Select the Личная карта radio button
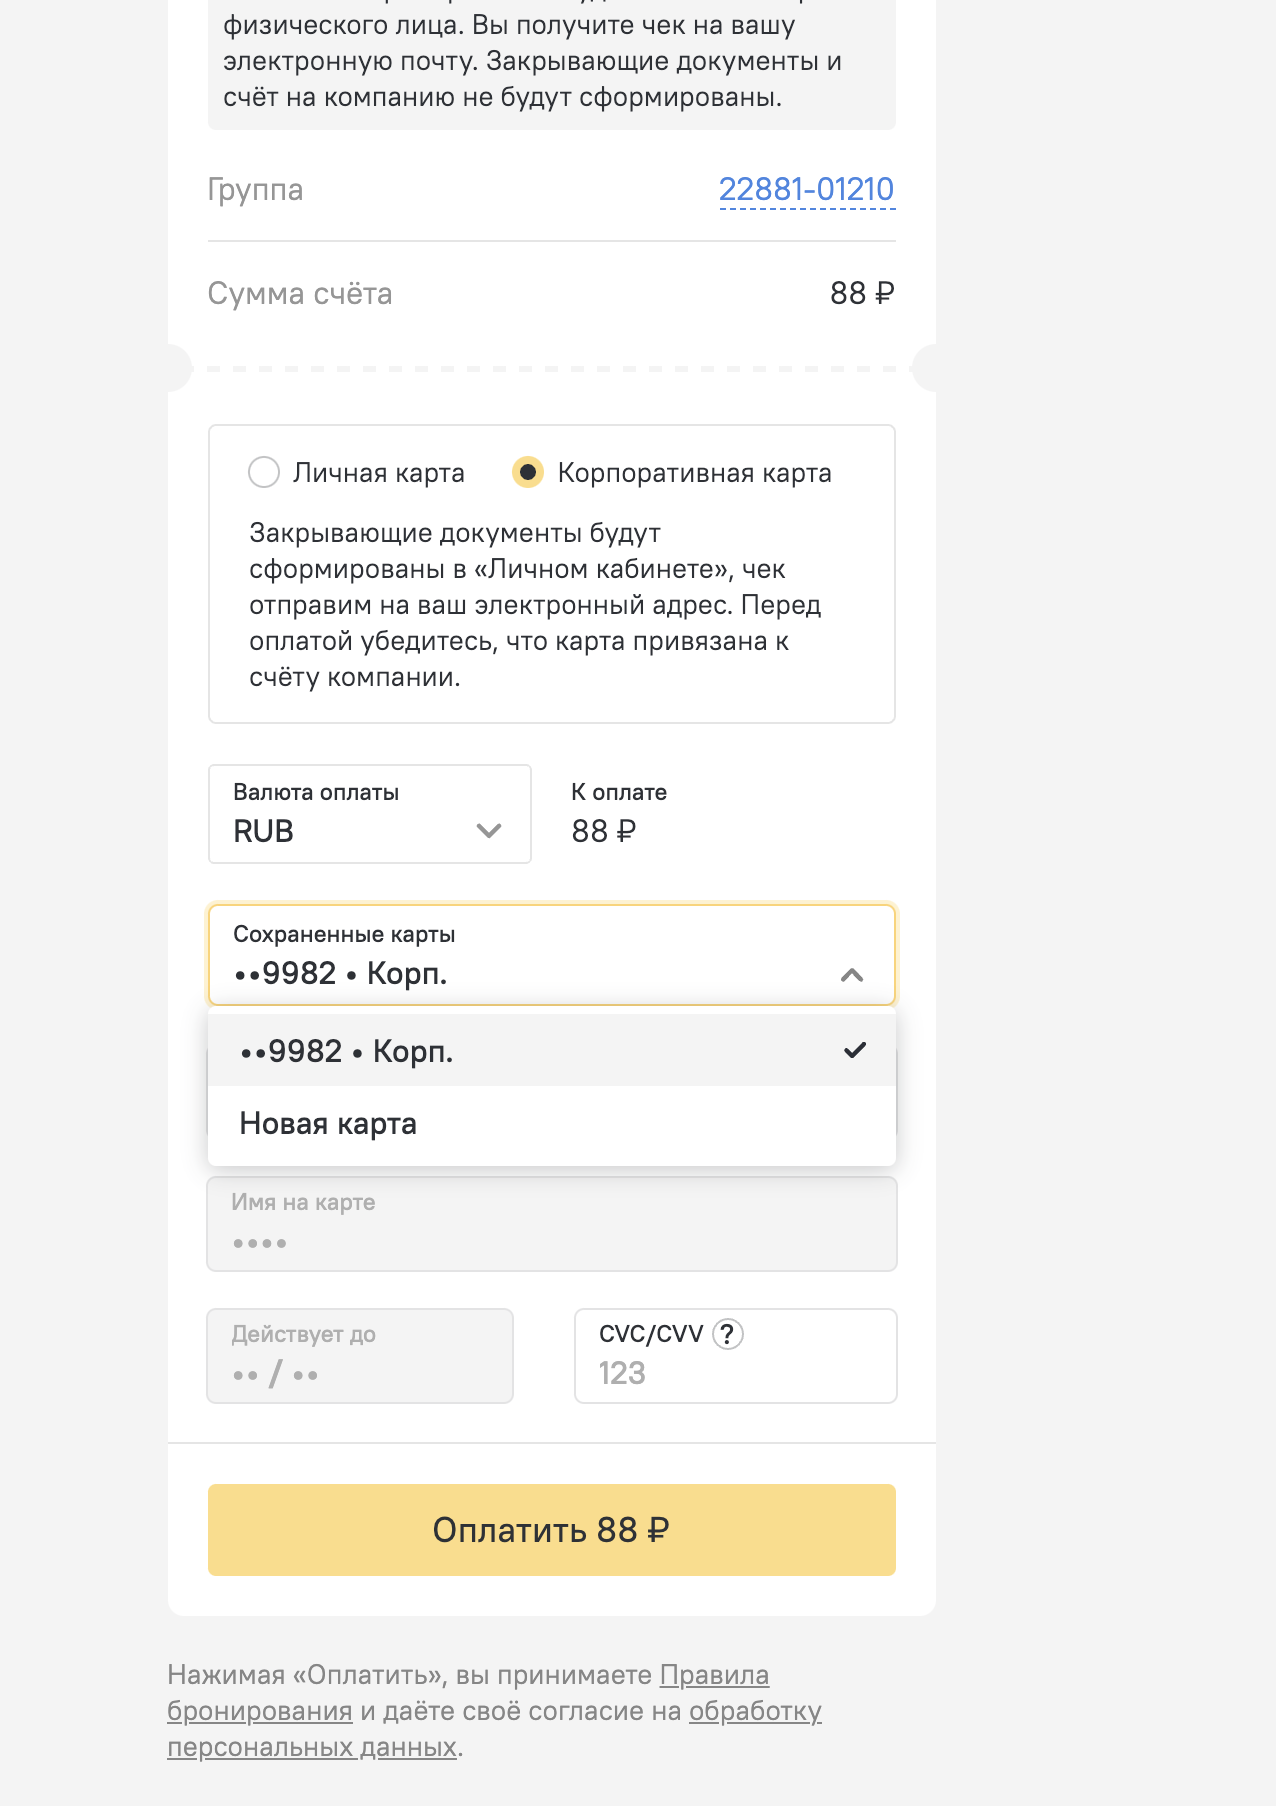 coord(264,472)
